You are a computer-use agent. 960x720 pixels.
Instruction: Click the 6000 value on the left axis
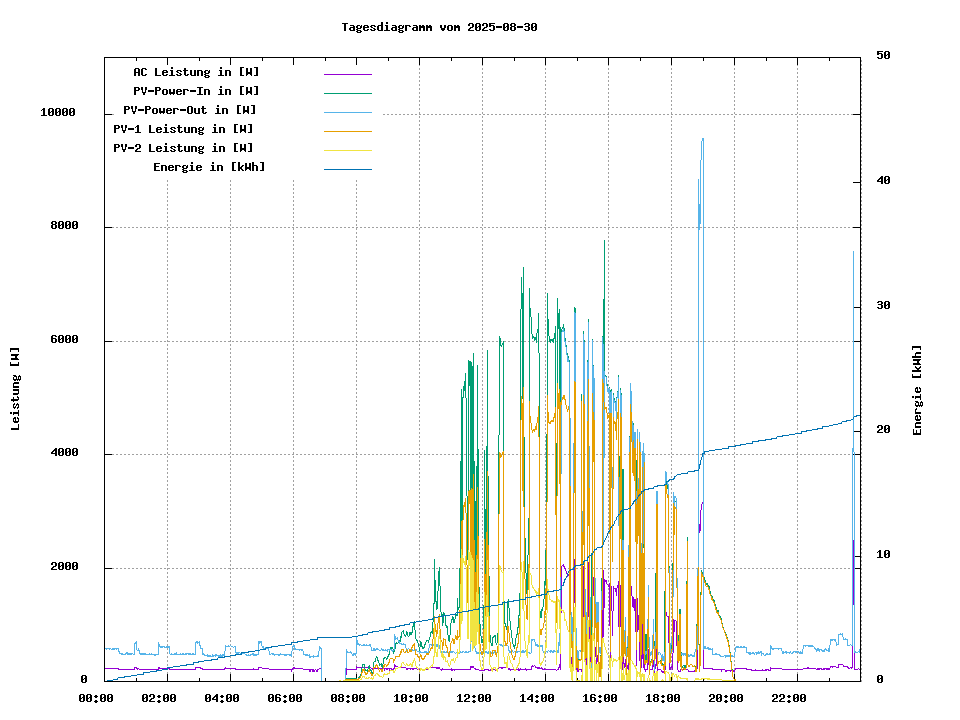[64, 340]
